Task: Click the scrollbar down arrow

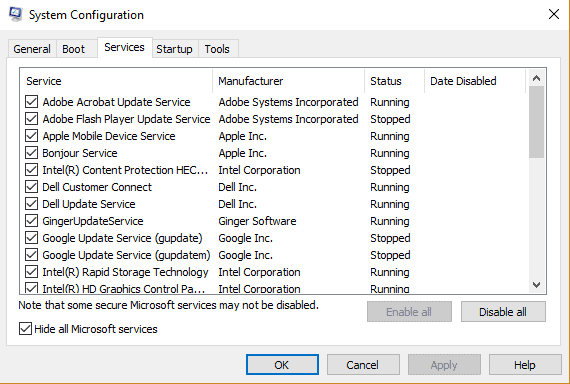Action: pos(537,285)
